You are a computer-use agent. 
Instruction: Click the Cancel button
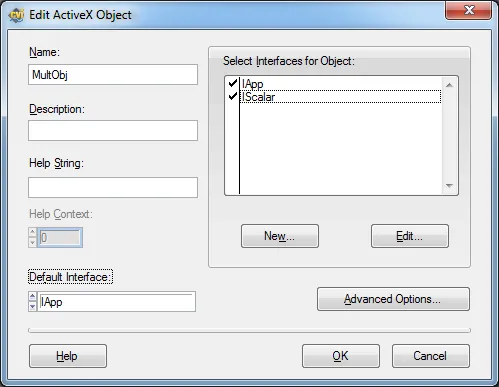pos(431,356)
